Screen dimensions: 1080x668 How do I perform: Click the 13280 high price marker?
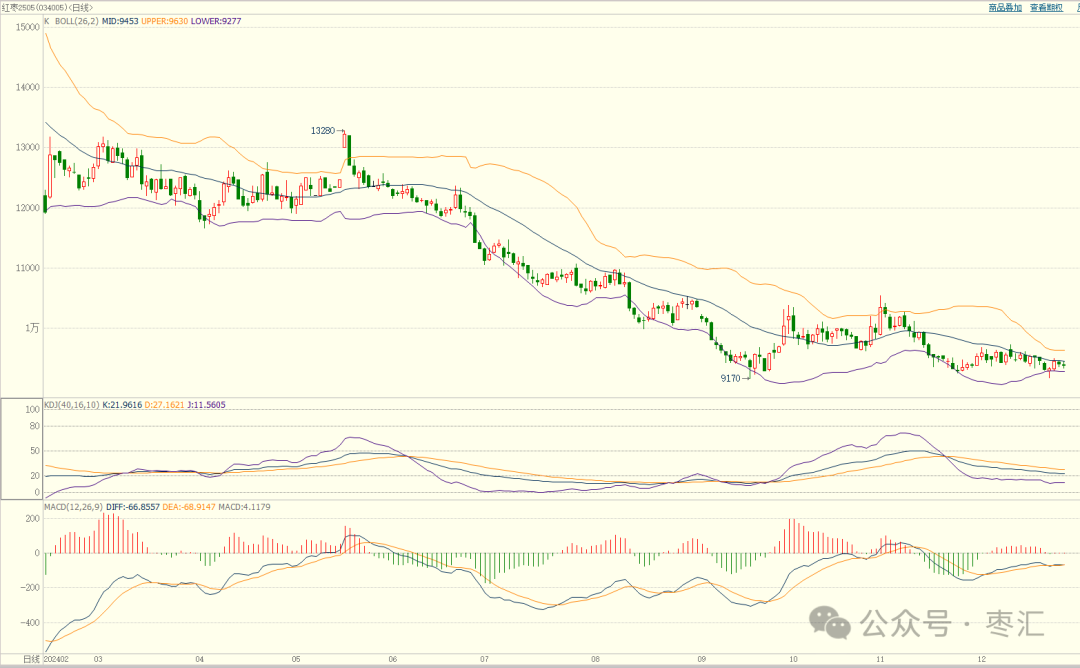pyautogui.click(x=322, y=131)
